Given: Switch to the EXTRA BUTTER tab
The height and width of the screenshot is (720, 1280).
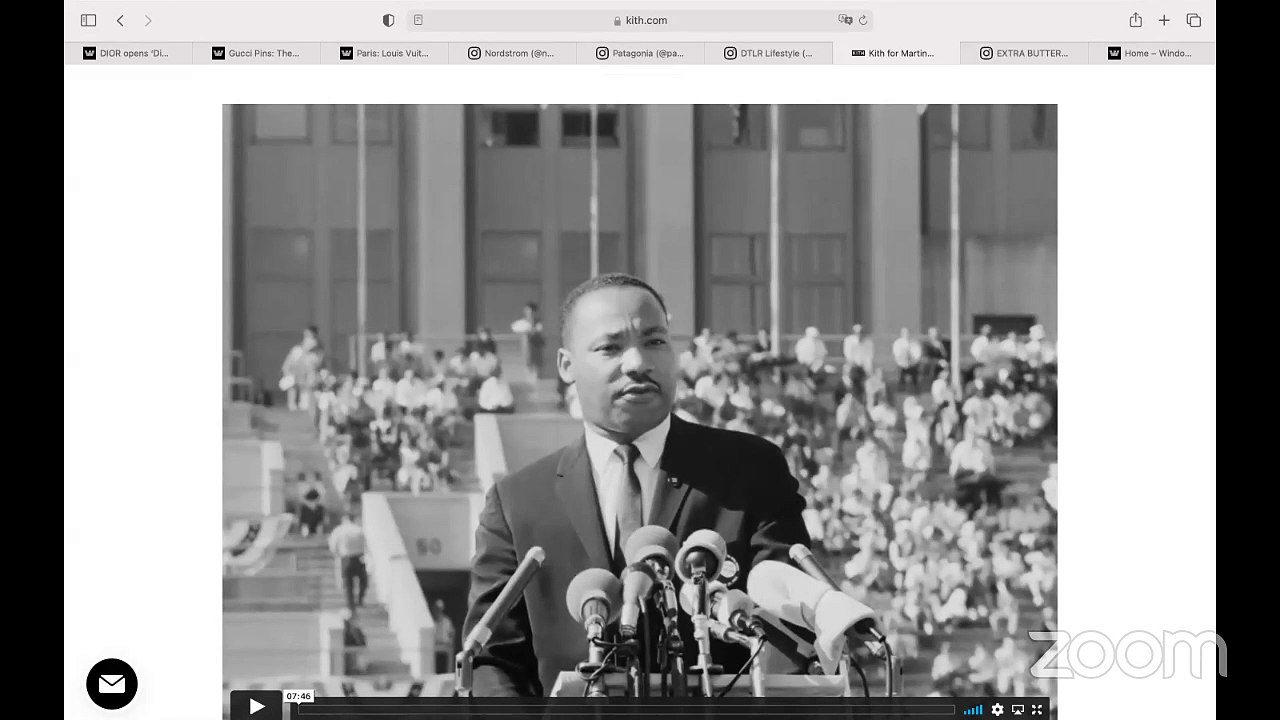Looking at the screenshot, I should pos(1024,53).
